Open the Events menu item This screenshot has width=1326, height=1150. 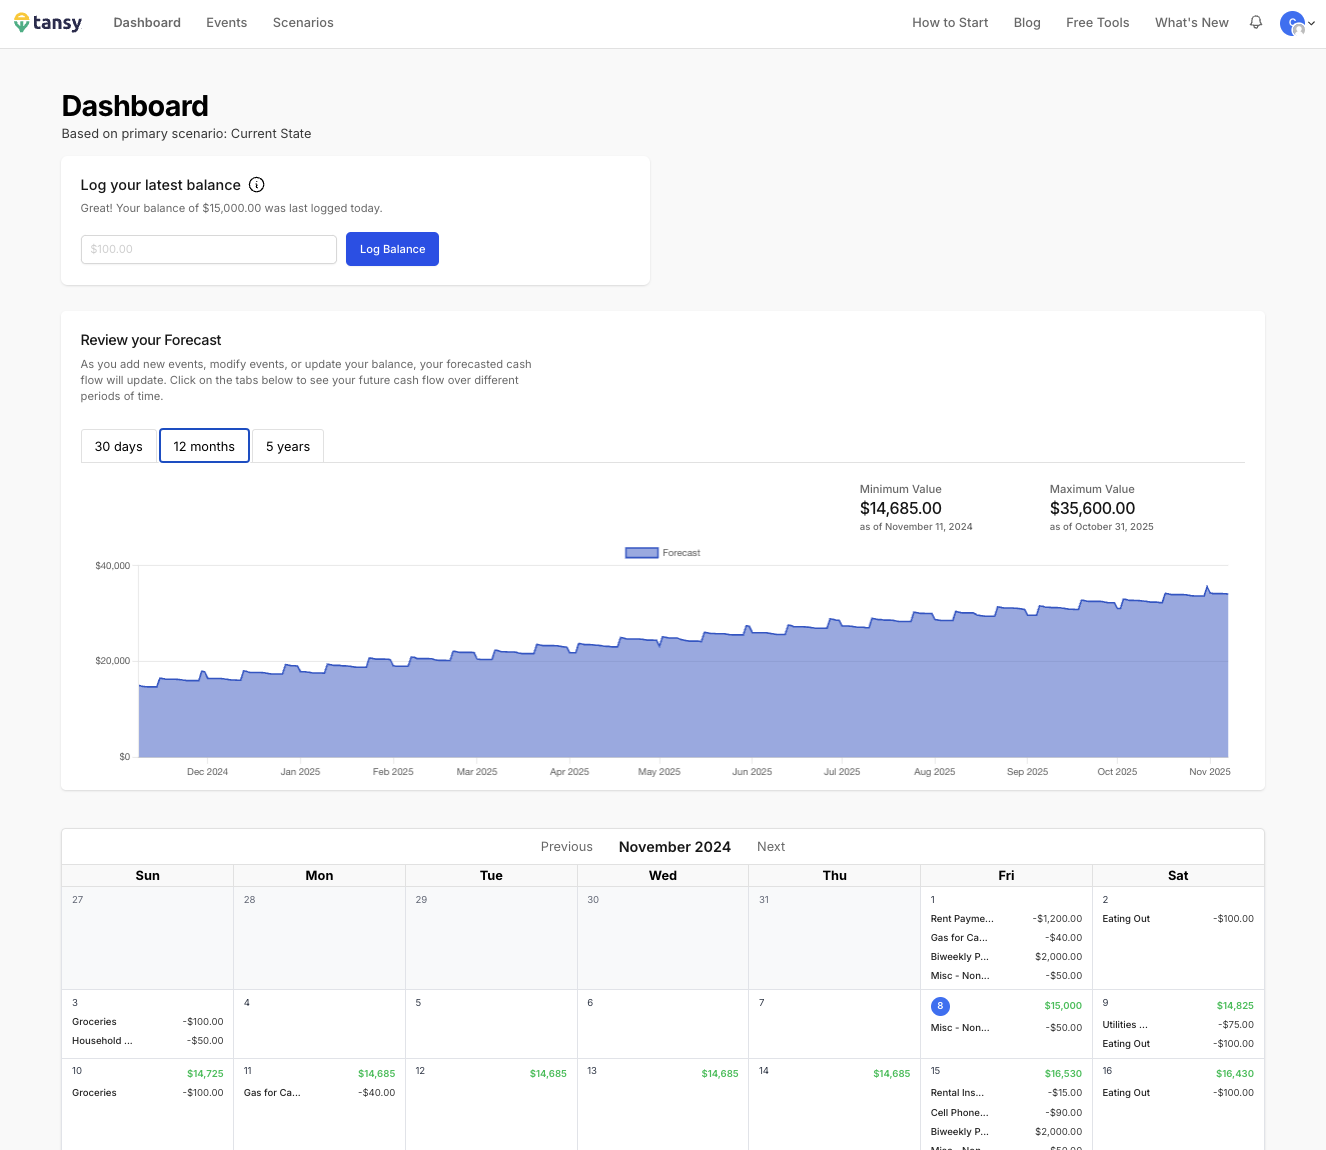point(226,23)
